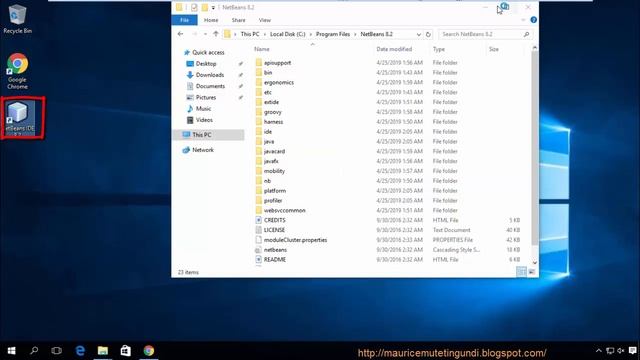Click the network icon in system tray
640x360 pixels.
[x=610, y=351]
